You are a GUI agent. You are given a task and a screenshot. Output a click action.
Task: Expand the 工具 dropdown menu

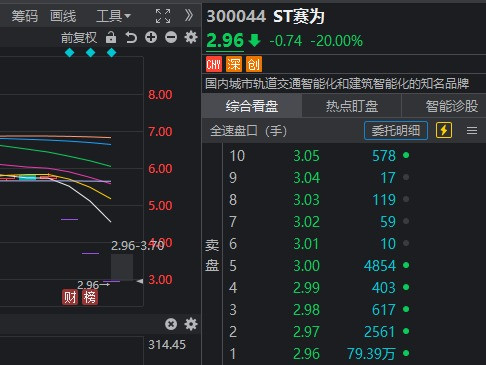coord(113,16)
